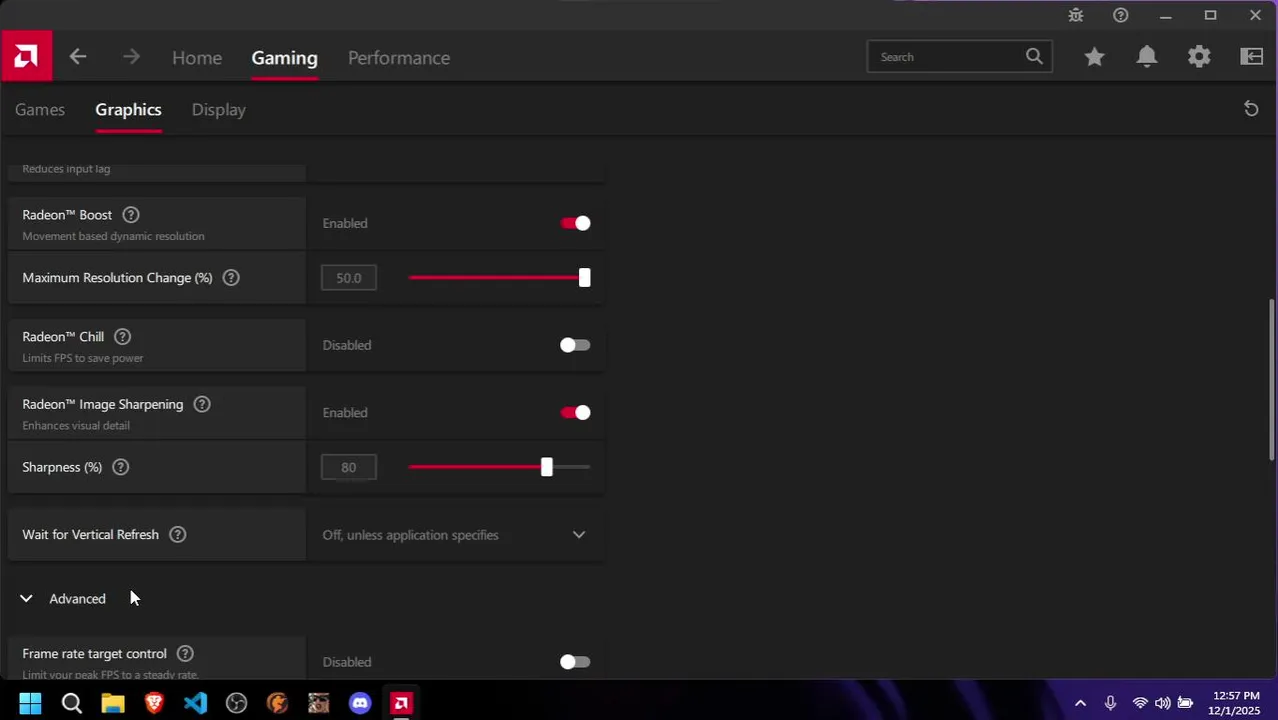
Task: Click the Radeon Boost label
Action: (x=67, y=215)
